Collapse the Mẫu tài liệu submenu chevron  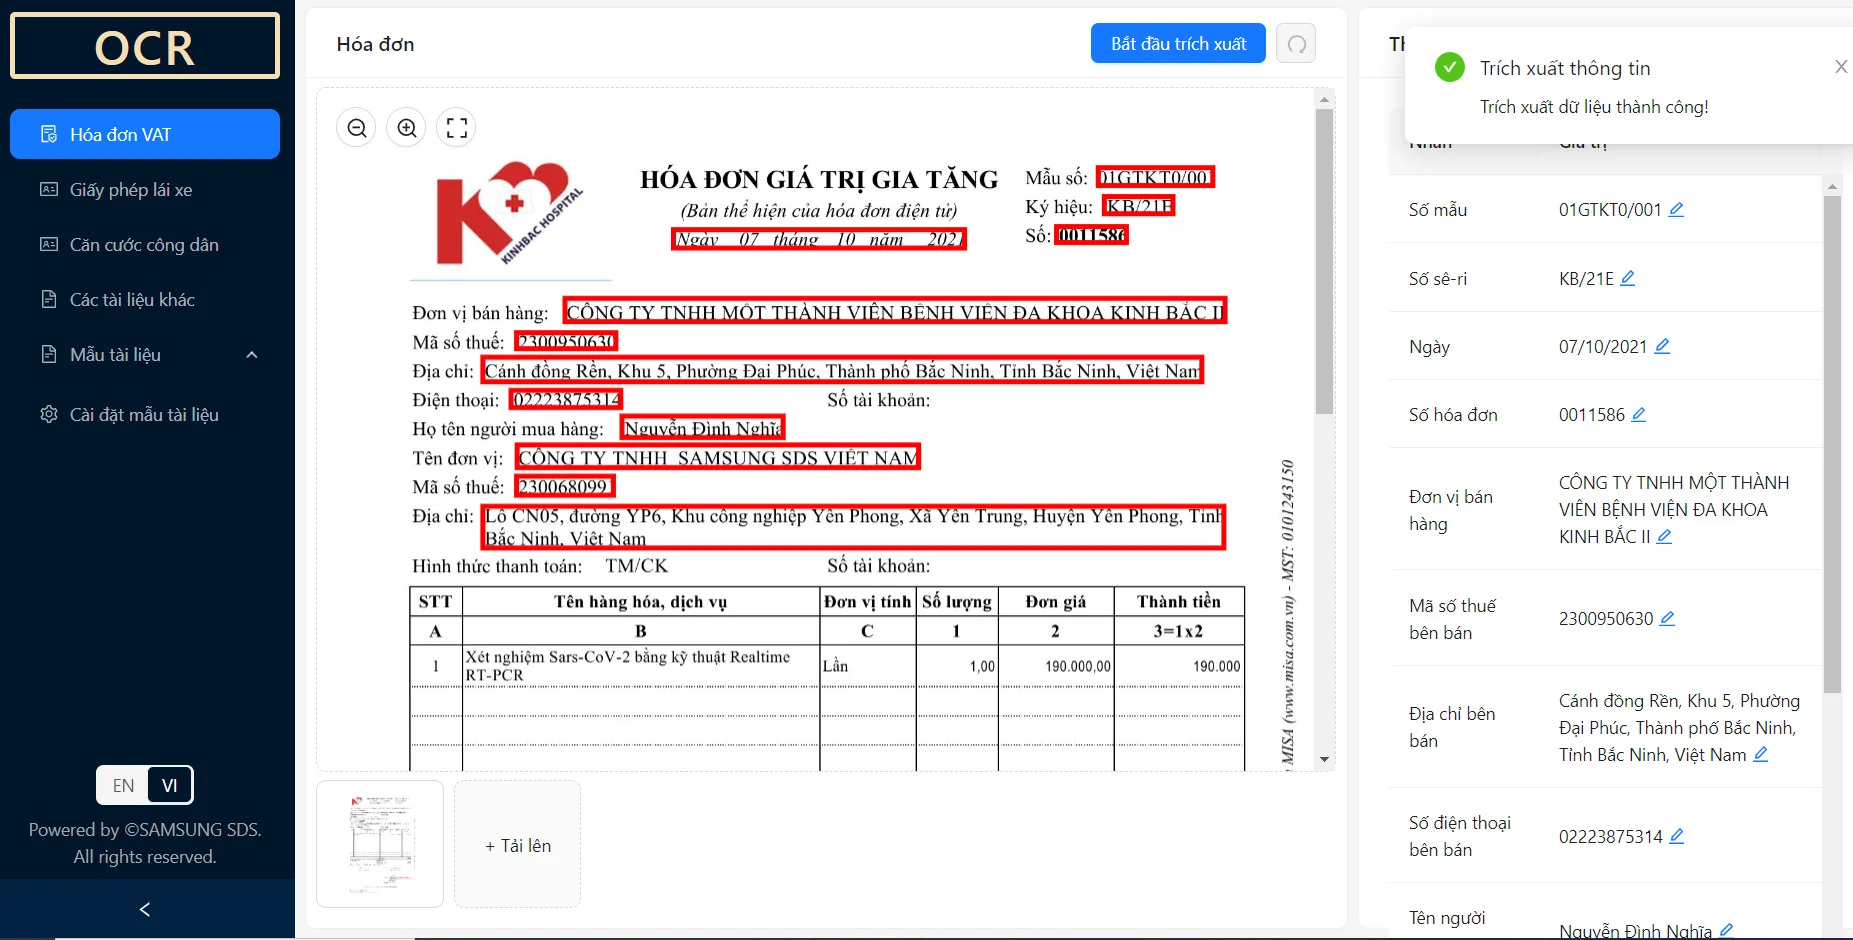(x=252, y=355)
